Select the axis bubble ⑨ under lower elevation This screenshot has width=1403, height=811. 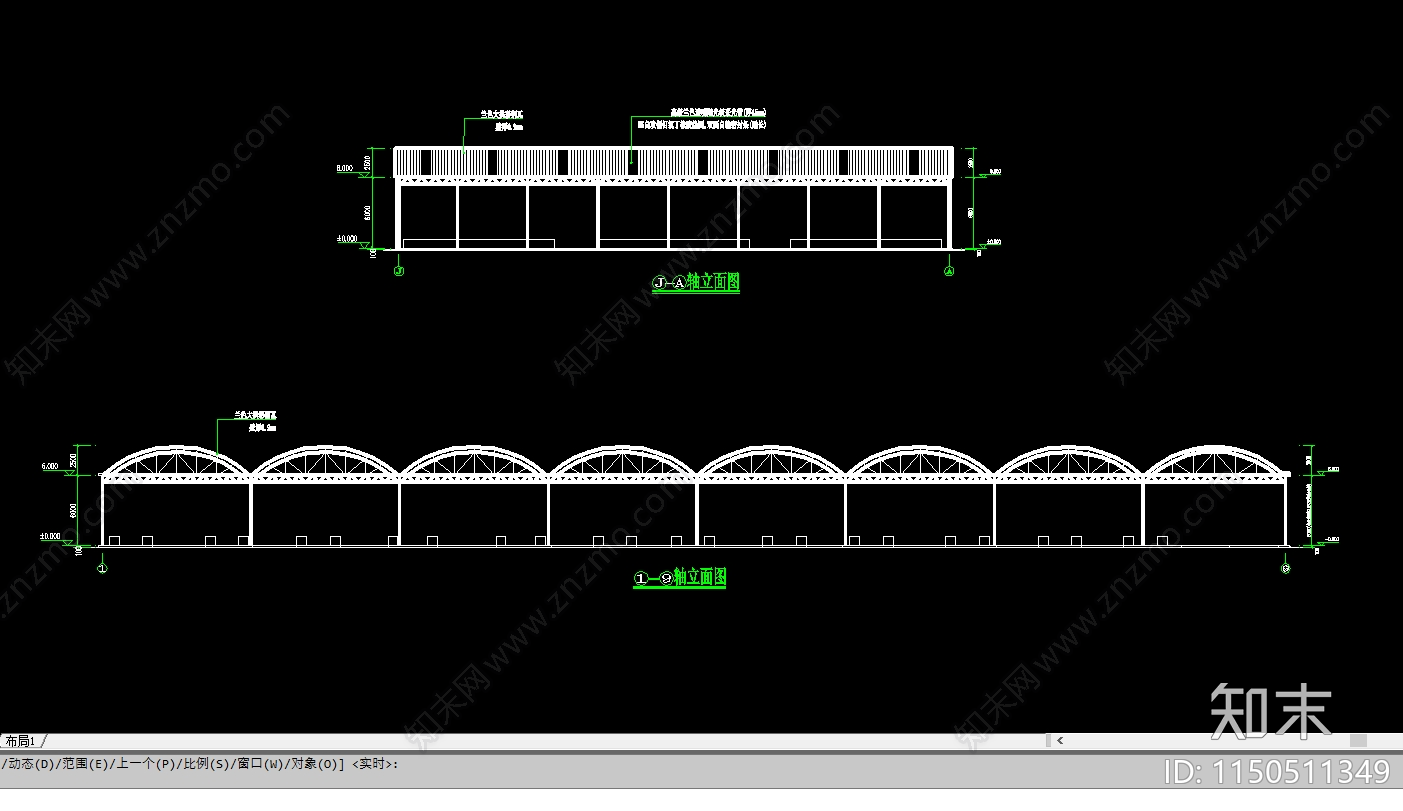(1286, 568)
